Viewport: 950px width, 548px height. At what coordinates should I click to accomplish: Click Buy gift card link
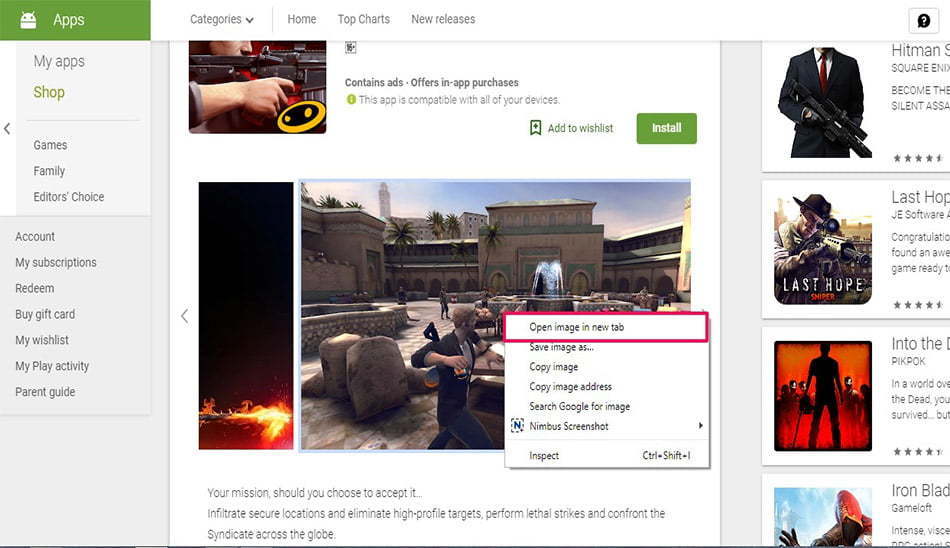(45, 314)
